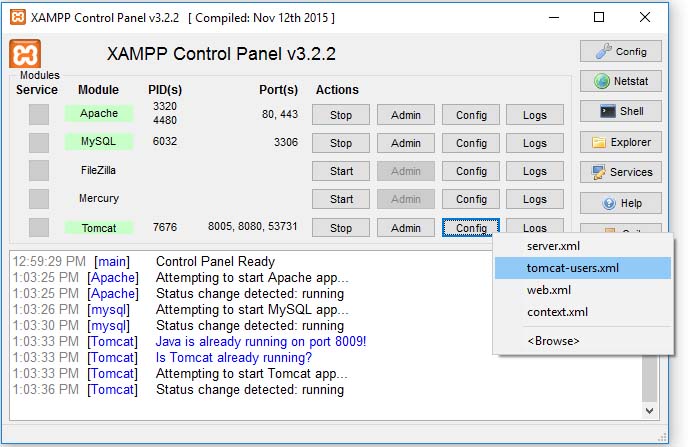Minimize the XAMPP Control Panel window
The width and height of the screenshot is (688, 447).
coord(554,18)
